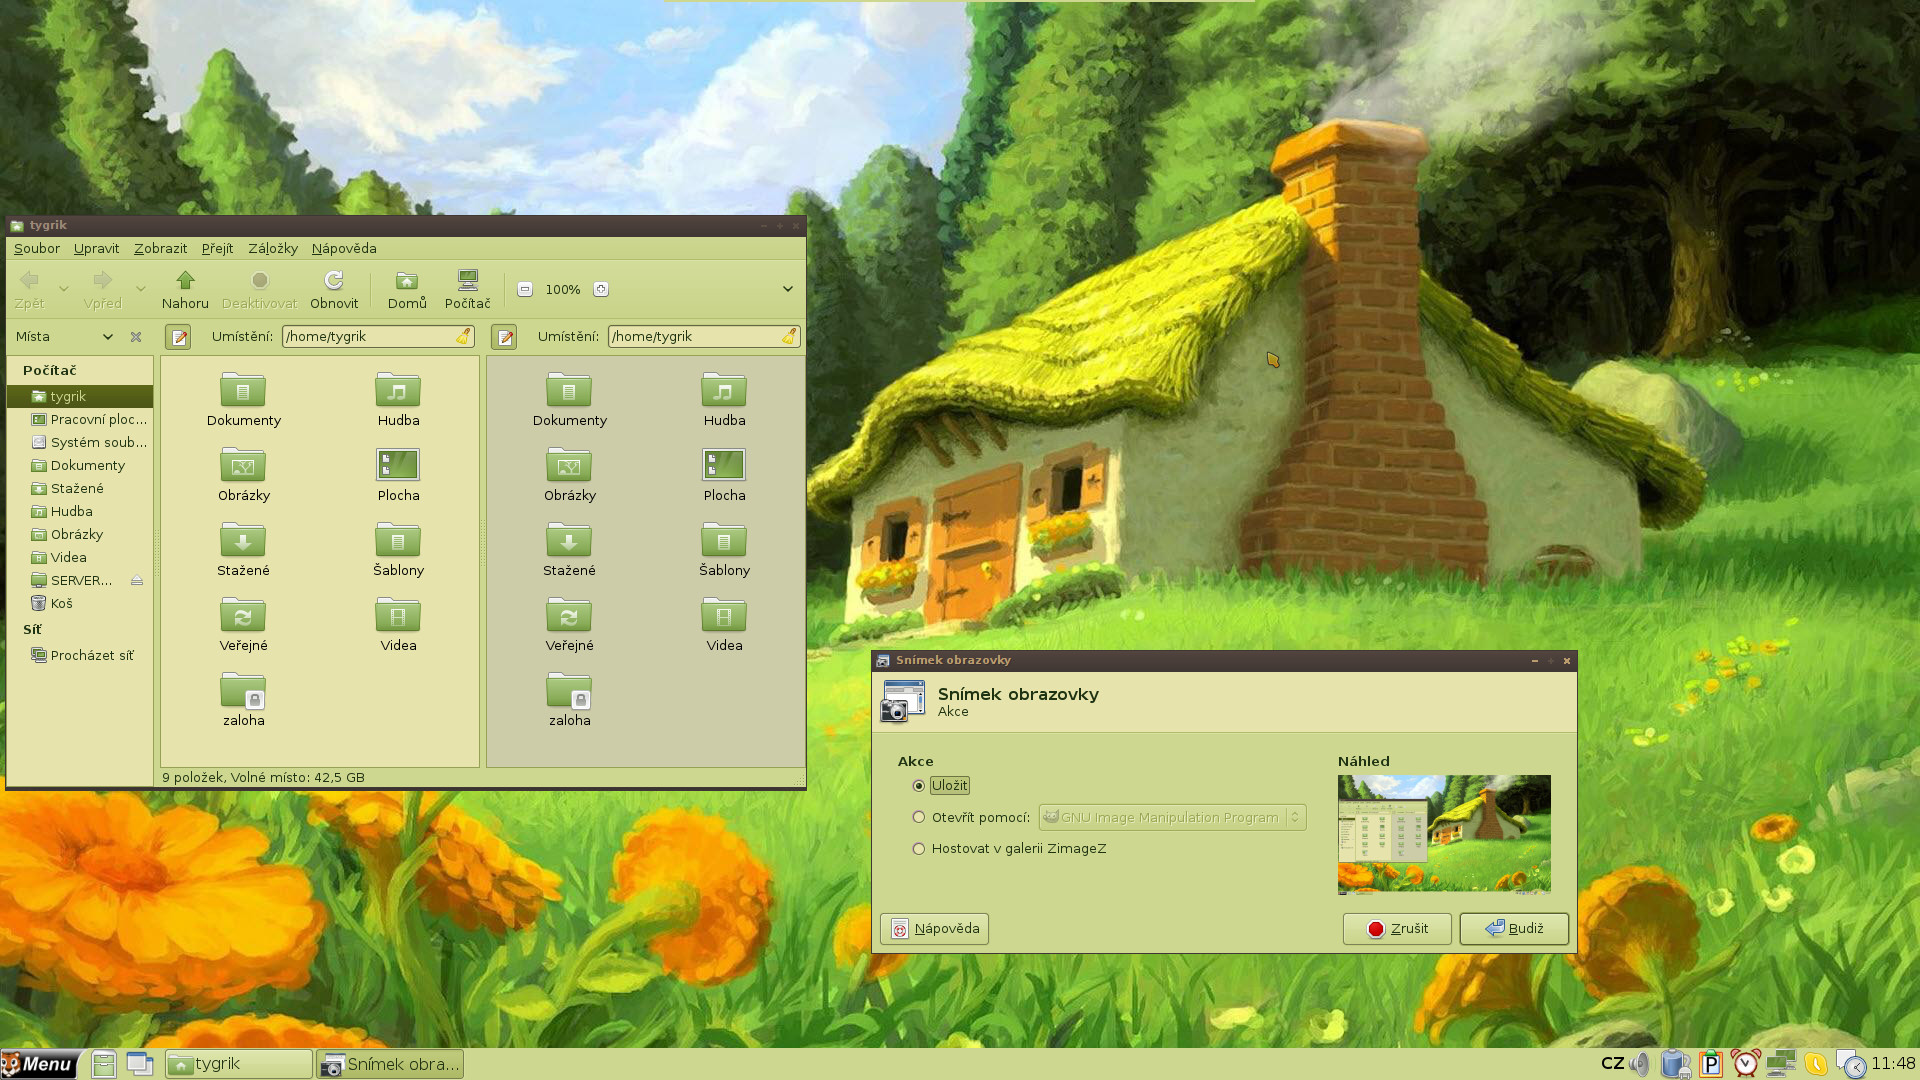This screenshot has height=1080, width=1920.
Task: Expand the toolbar overflow chevron
Action: coord(787,289)
